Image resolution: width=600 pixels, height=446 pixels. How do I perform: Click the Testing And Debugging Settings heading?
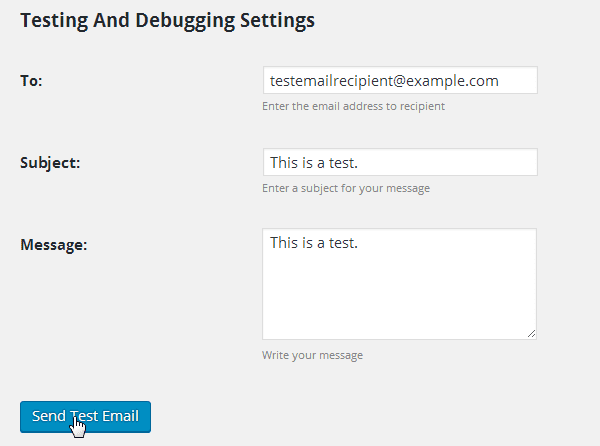pyautogui.click(x=167, y=21)
